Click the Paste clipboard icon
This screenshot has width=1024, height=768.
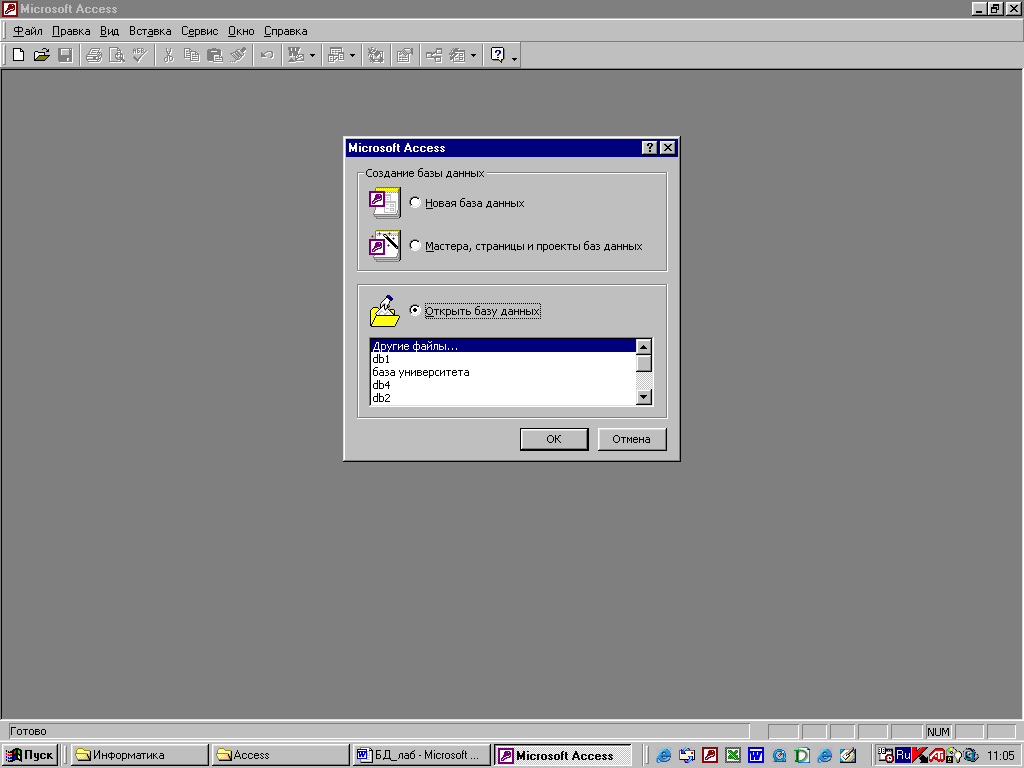(215, 56)
